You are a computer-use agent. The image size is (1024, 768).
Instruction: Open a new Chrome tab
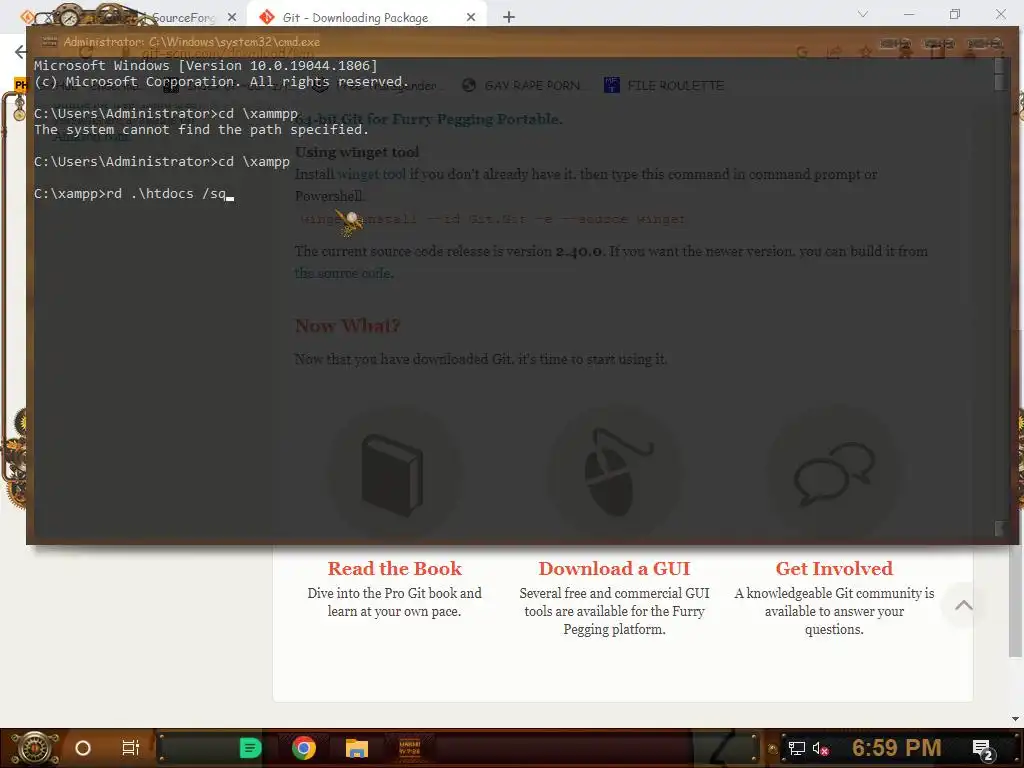[509, 18]
